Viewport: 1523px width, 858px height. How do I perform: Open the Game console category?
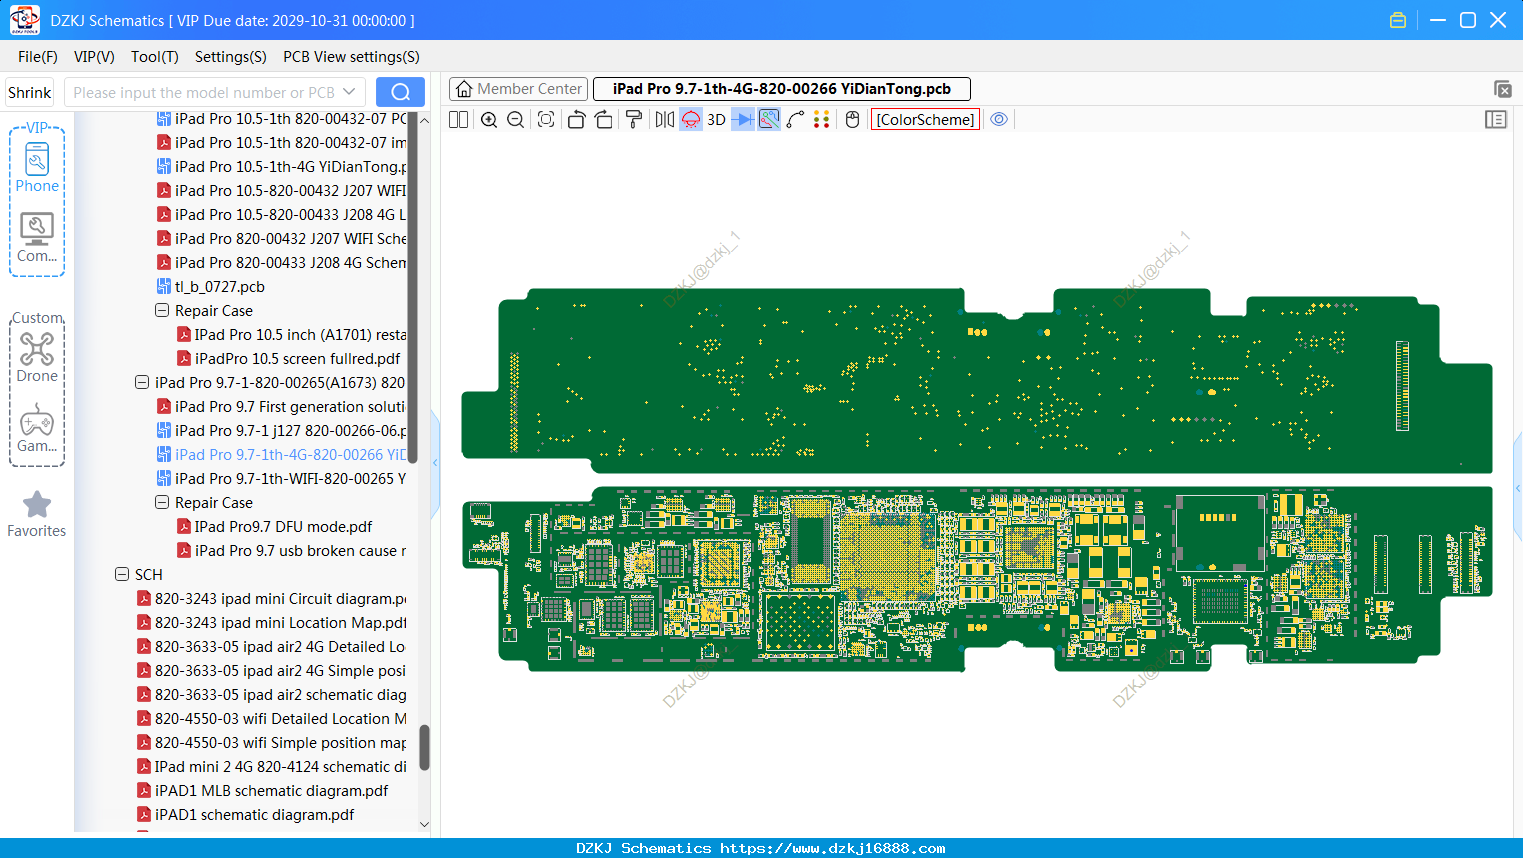[x=37, y=428]
